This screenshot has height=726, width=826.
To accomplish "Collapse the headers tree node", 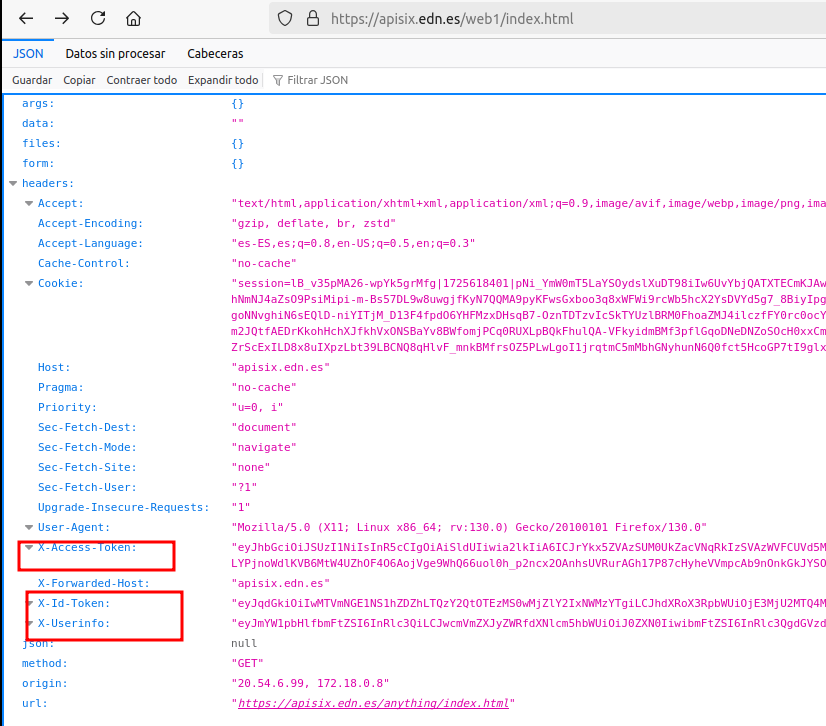I will coord(13,184).
